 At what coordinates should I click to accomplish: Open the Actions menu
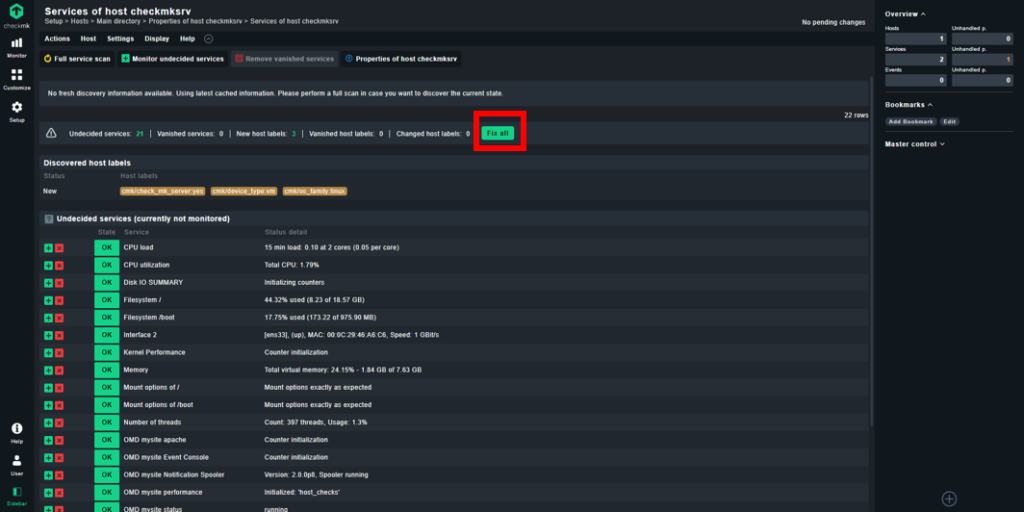[x=57, y=39]
